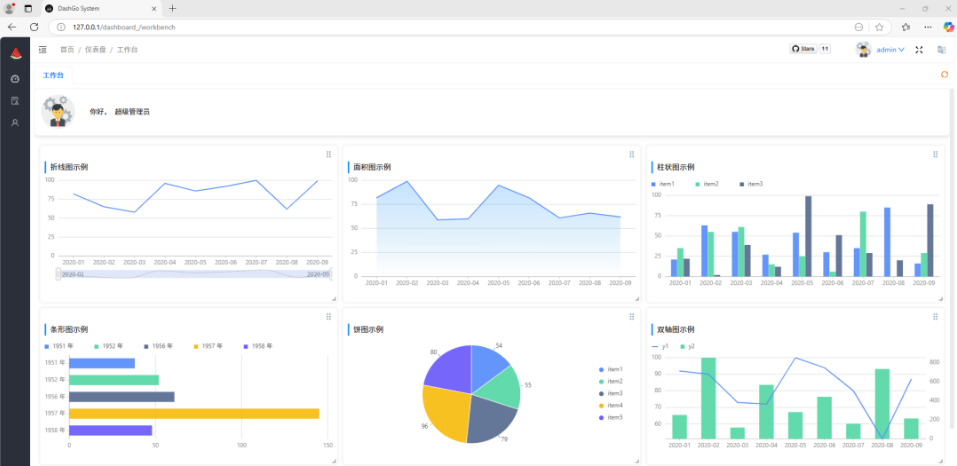Image resolution: width=958 pixels, height=466 pixels.
Task: Click the yellow 1957 年 horizontal bar
Action: tap(194, 413)
